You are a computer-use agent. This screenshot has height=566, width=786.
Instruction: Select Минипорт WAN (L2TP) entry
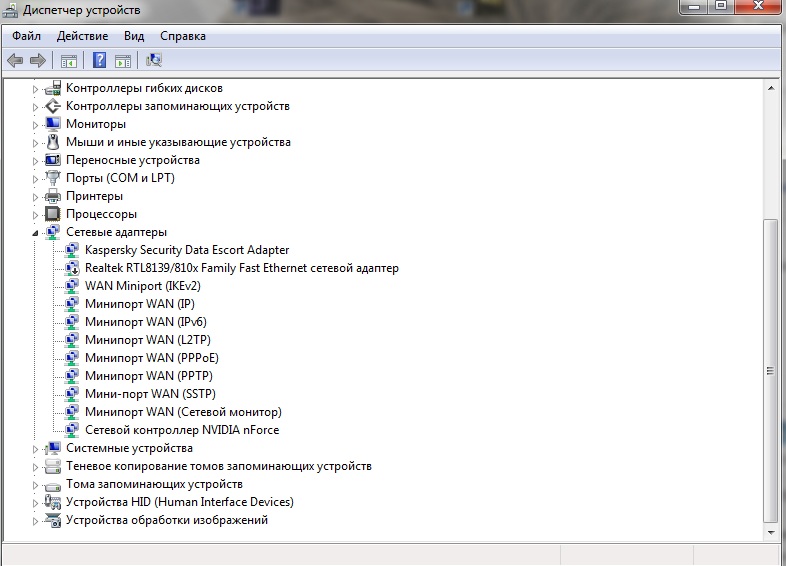(148, 340)
